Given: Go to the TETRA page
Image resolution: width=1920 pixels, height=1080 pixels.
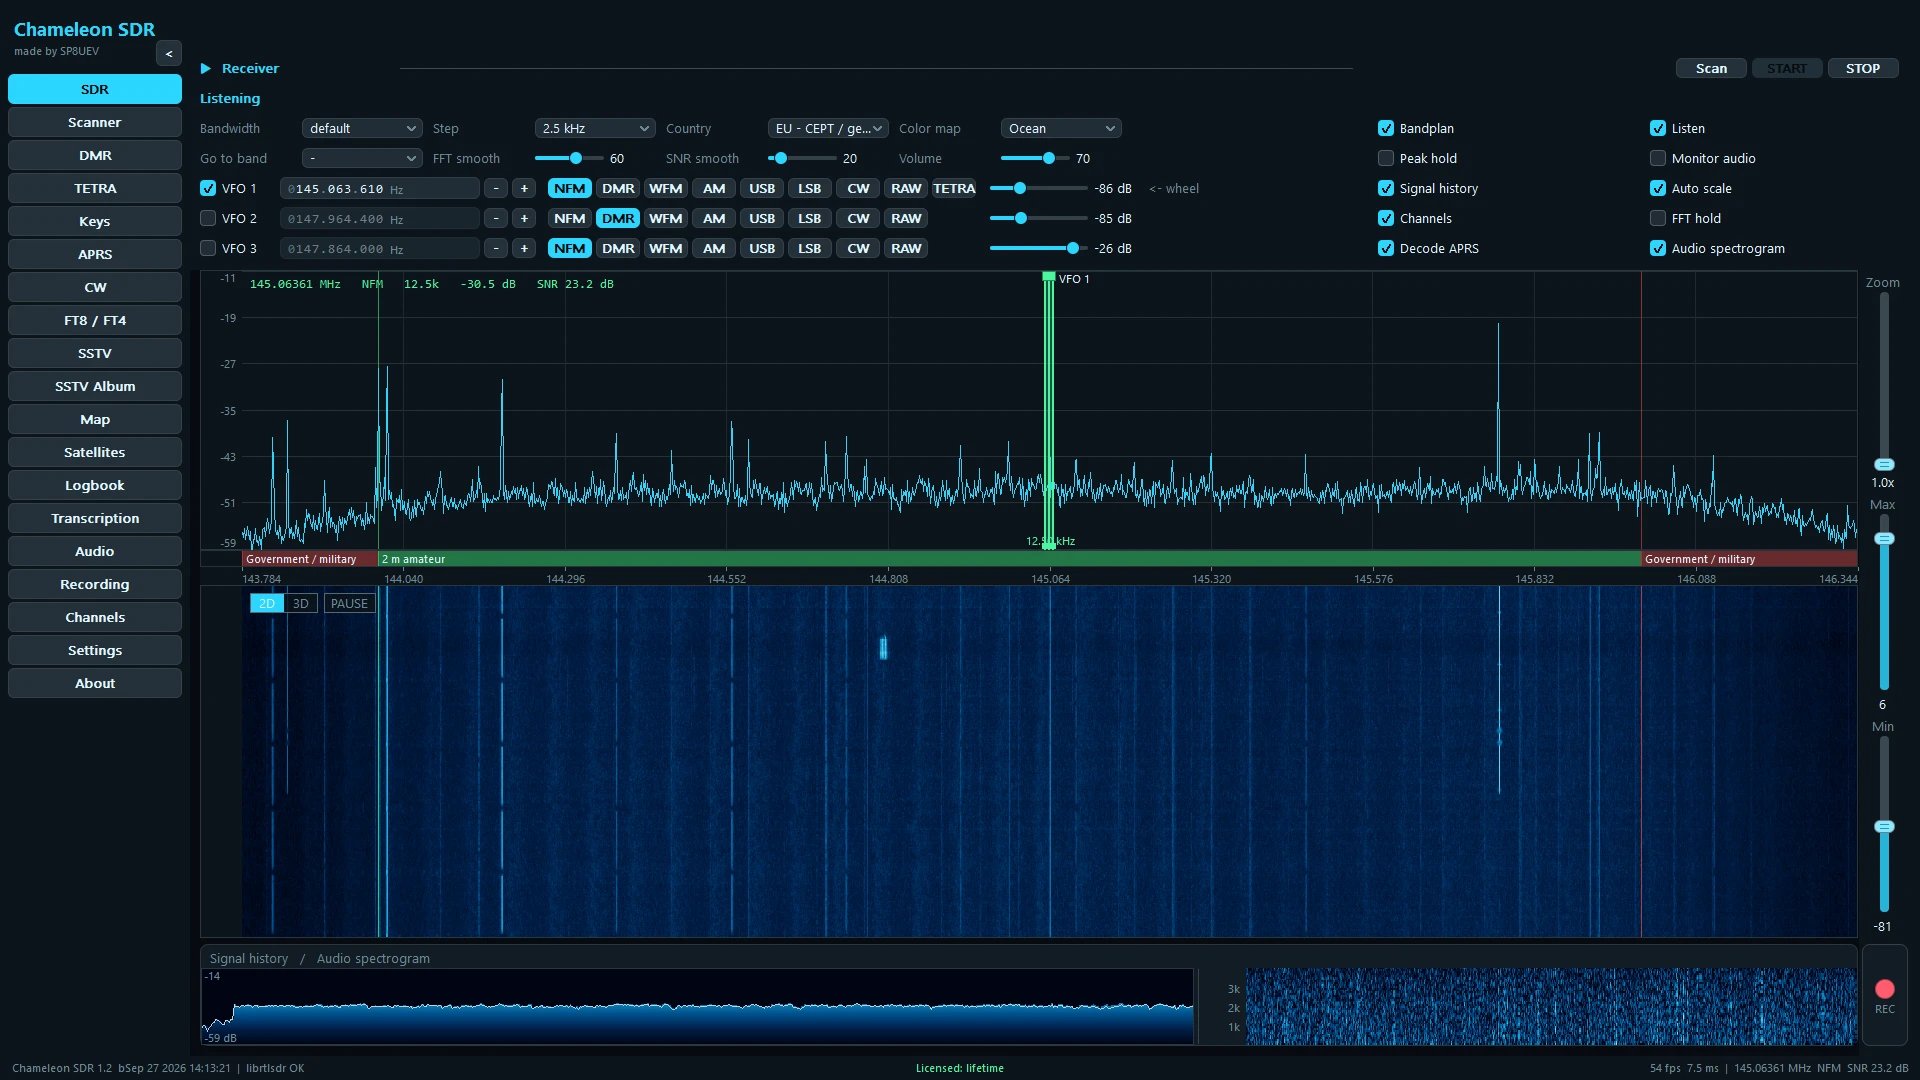Looking at the screenshot, I should (x=95, y=188).
